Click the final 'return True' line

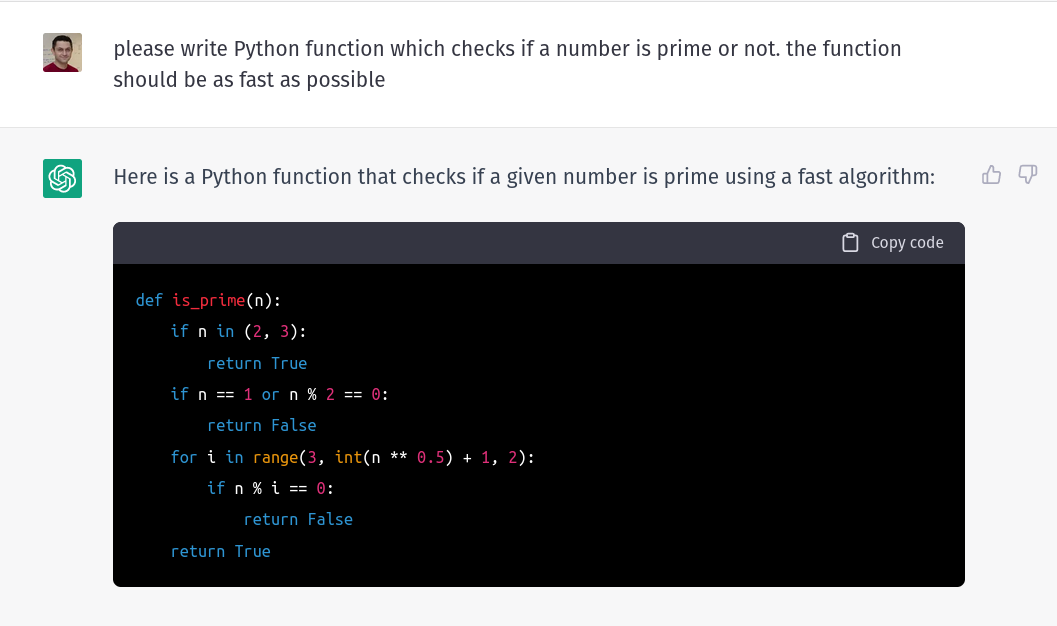pyautogui.click(x=220, y=551)
